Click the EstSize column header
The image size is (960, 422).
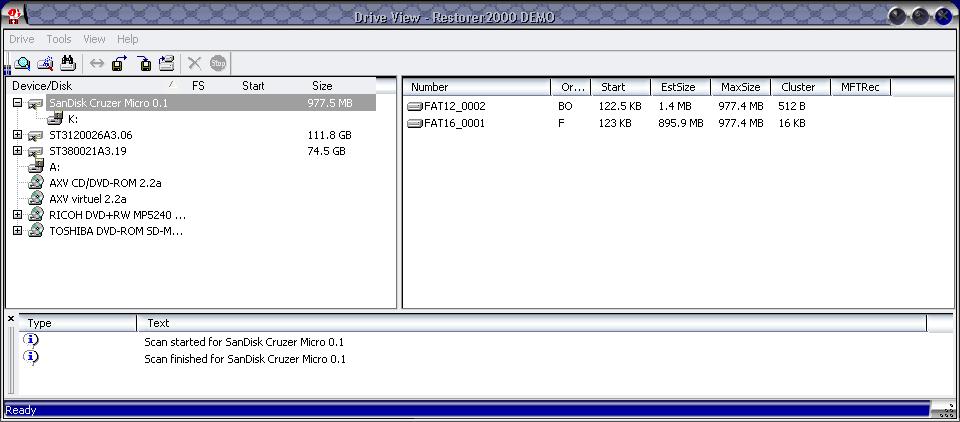click(681, 87)
